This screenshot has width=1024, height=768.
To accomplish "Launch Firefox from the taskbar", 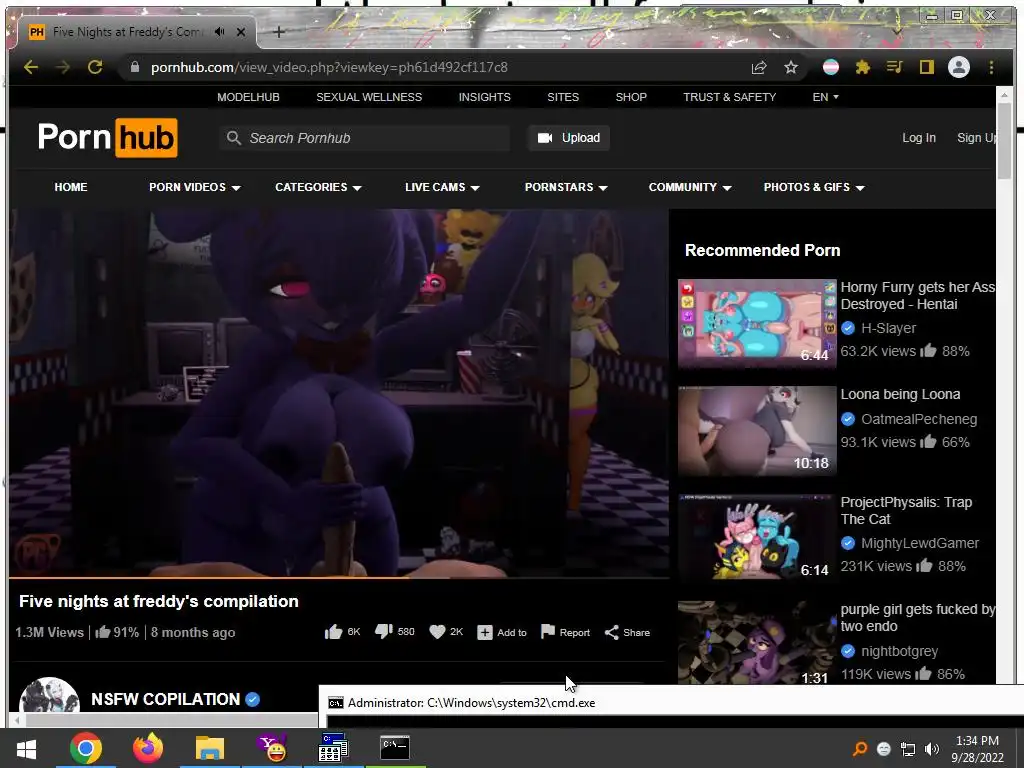I will 148,748.
